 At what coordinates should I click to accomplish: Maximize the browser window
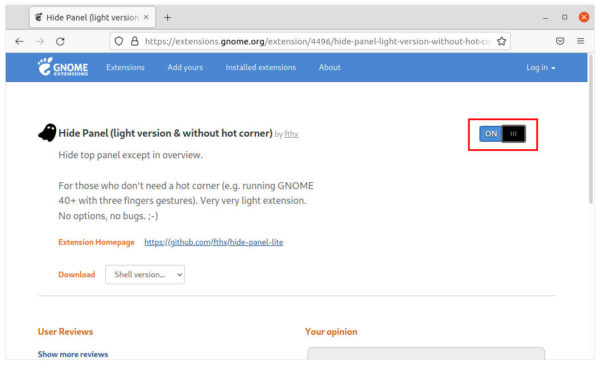point(564,17)
